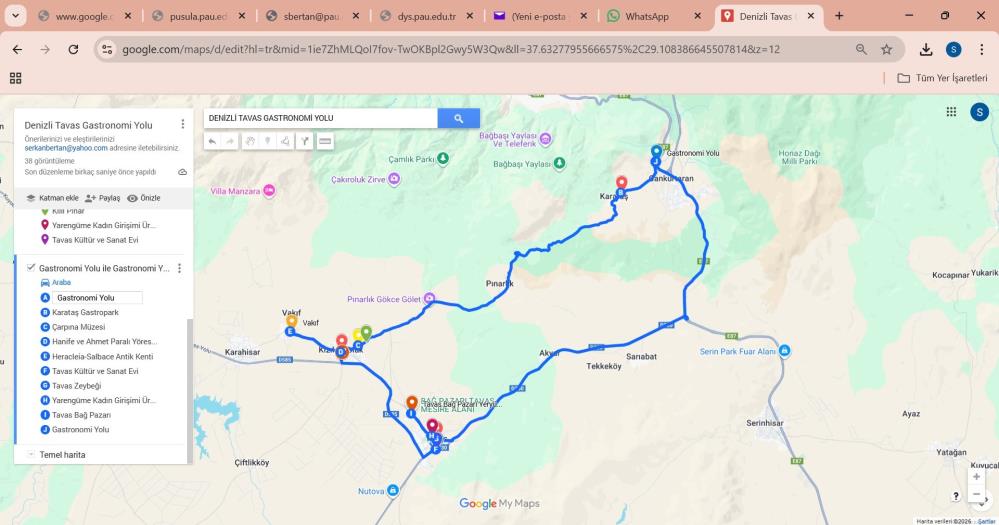The image size is (999, 525).
Task: Choose the add directions tool
Action: (x=305, y=141)
